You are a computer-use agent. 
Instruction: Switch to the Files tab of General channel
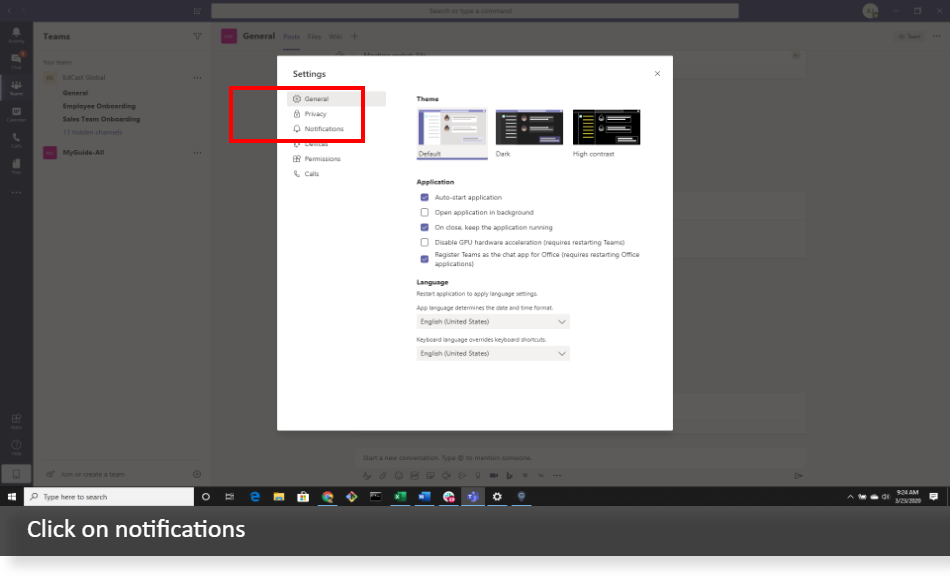coord(314,36)
